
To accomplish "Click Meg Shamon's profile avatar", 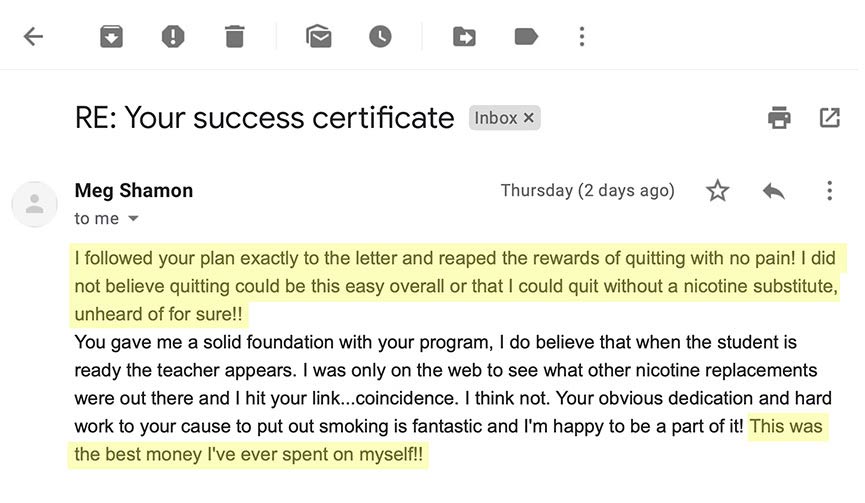I will click(x=34, y=204).
